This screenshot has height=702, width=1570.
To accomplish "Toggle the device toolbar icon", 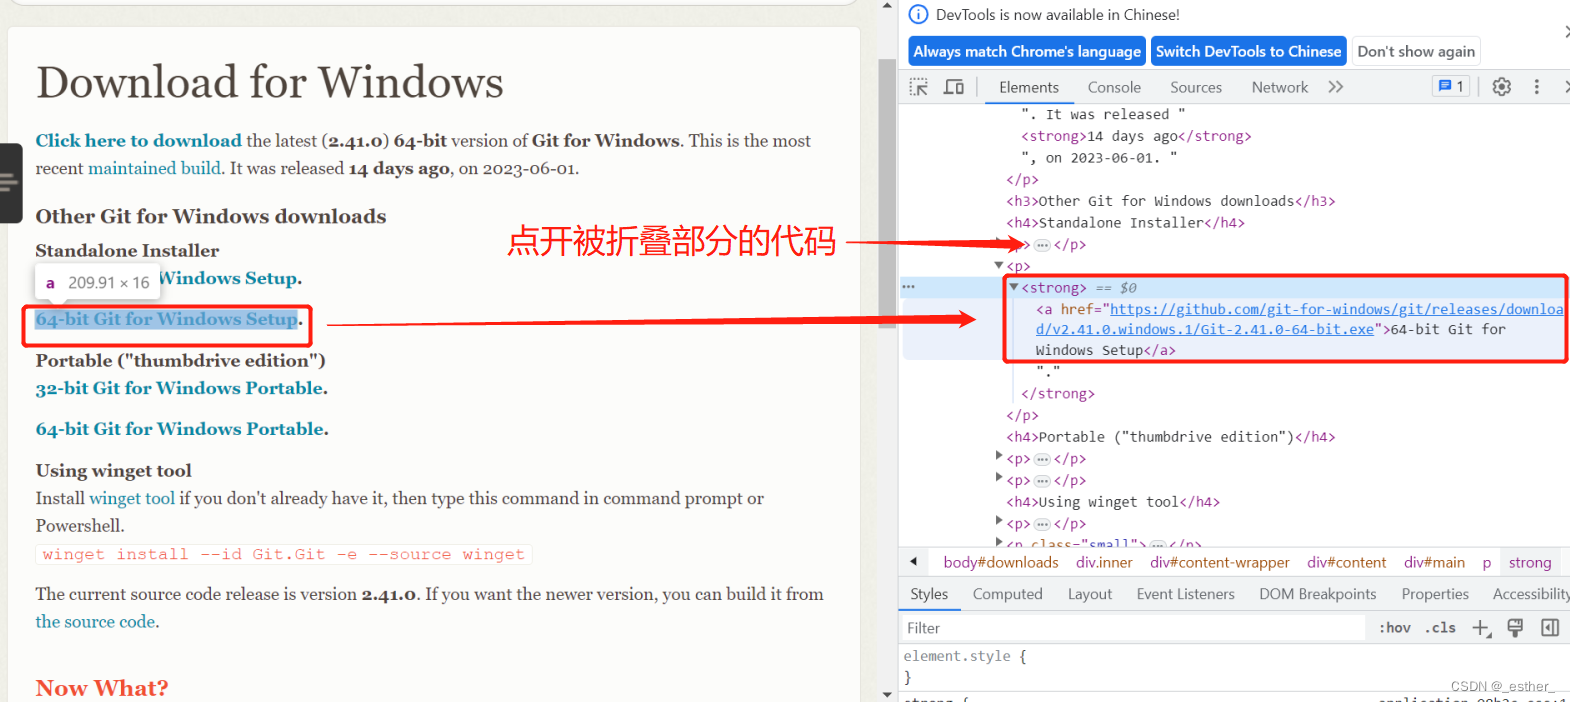I will coord(954,87).
